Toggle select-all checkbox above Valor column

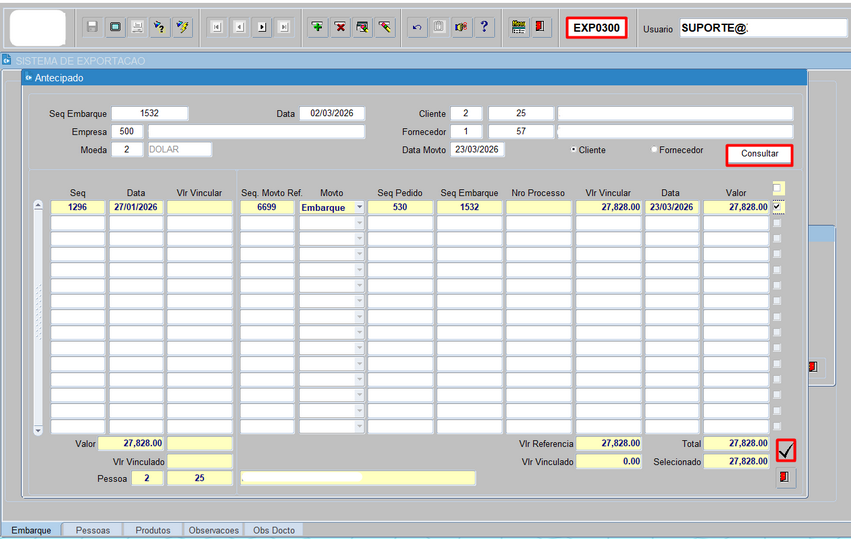778,188
